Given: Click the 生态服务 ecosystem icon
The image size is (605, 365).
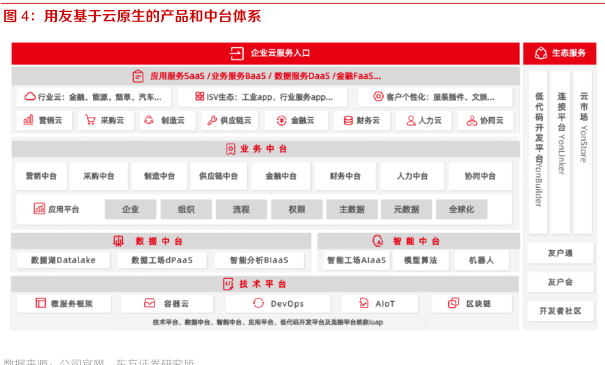Looking at the screenshot, I should click(541, 53).
